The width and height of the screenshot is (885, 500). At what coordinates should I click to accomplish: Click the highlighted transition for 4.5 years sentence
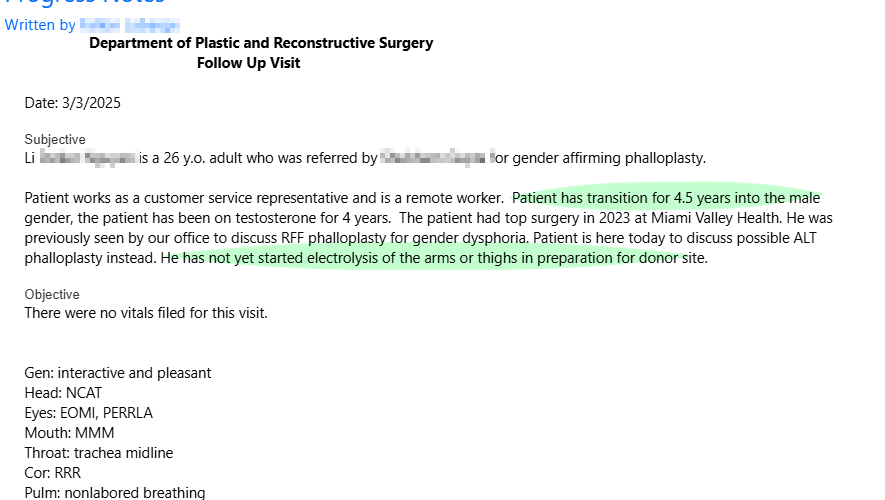pyautogui.click(x=666, y=198)
